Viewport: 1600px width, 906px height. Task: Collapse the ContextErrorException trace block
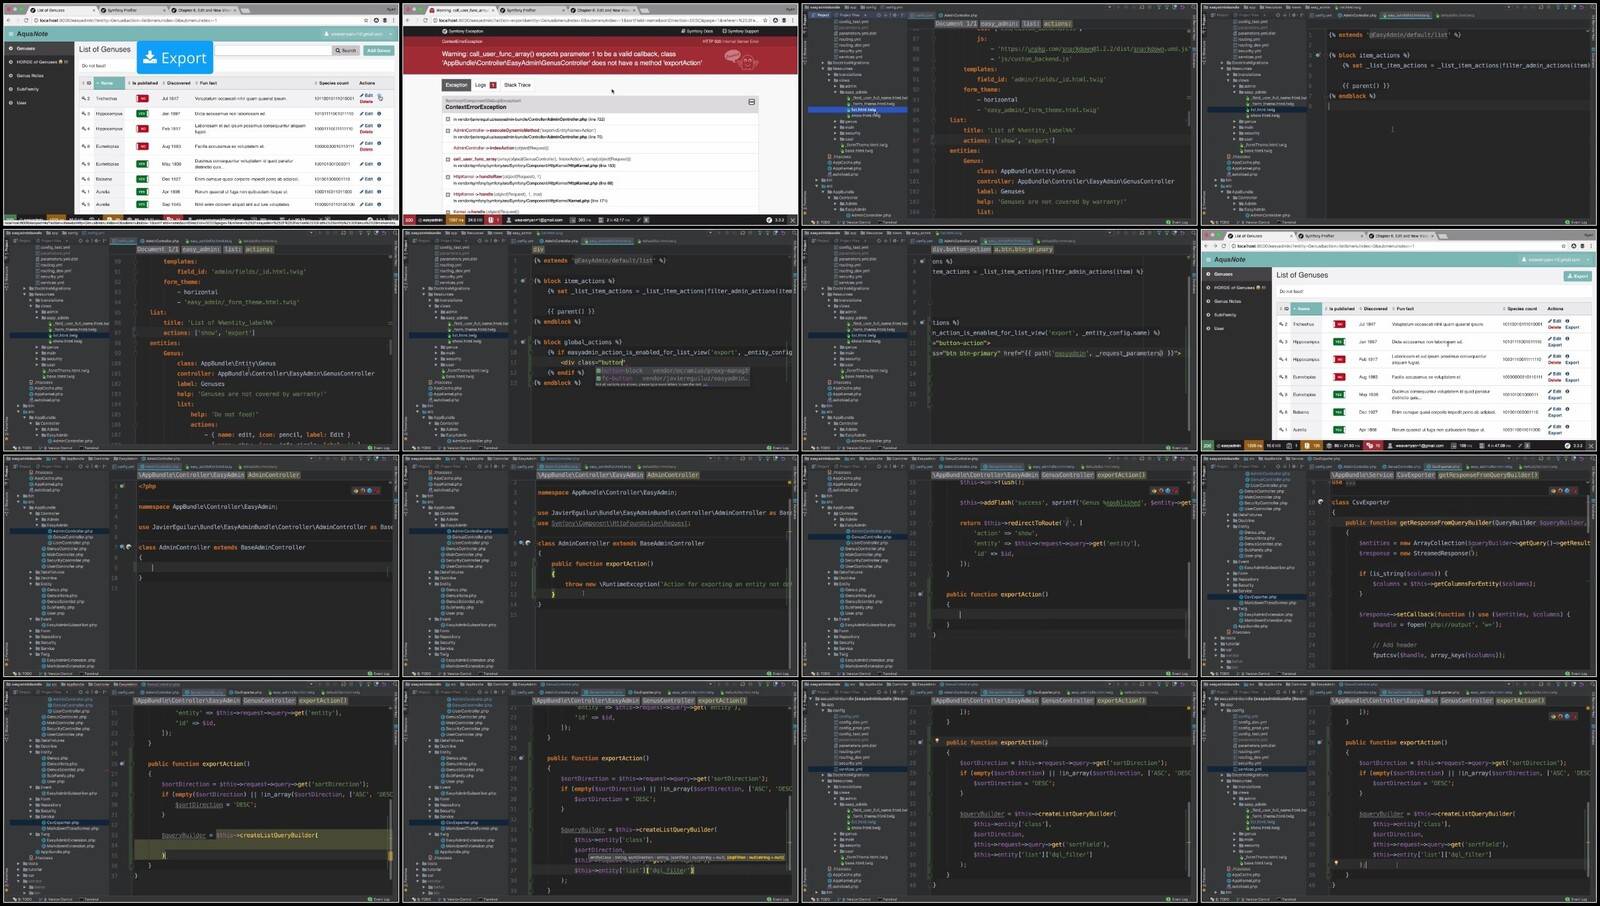coord(751,102)
